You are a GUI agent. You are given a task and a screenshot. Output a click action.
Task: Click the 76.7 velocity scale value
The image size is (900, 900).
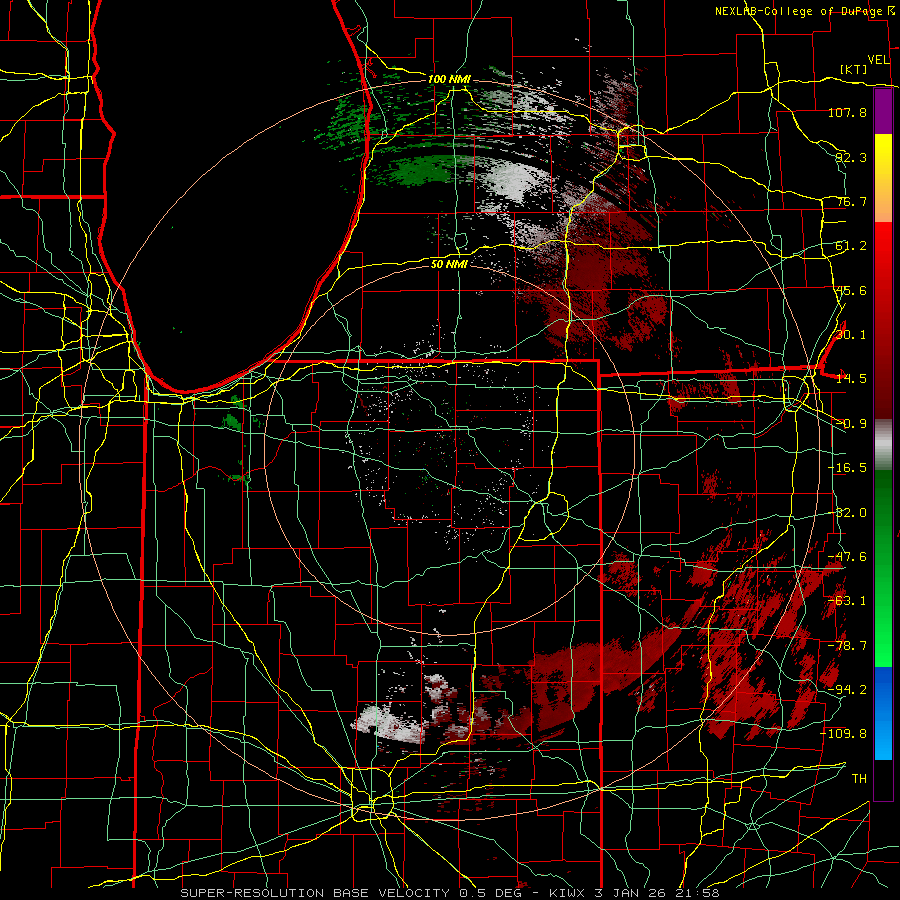pos(851,201)
